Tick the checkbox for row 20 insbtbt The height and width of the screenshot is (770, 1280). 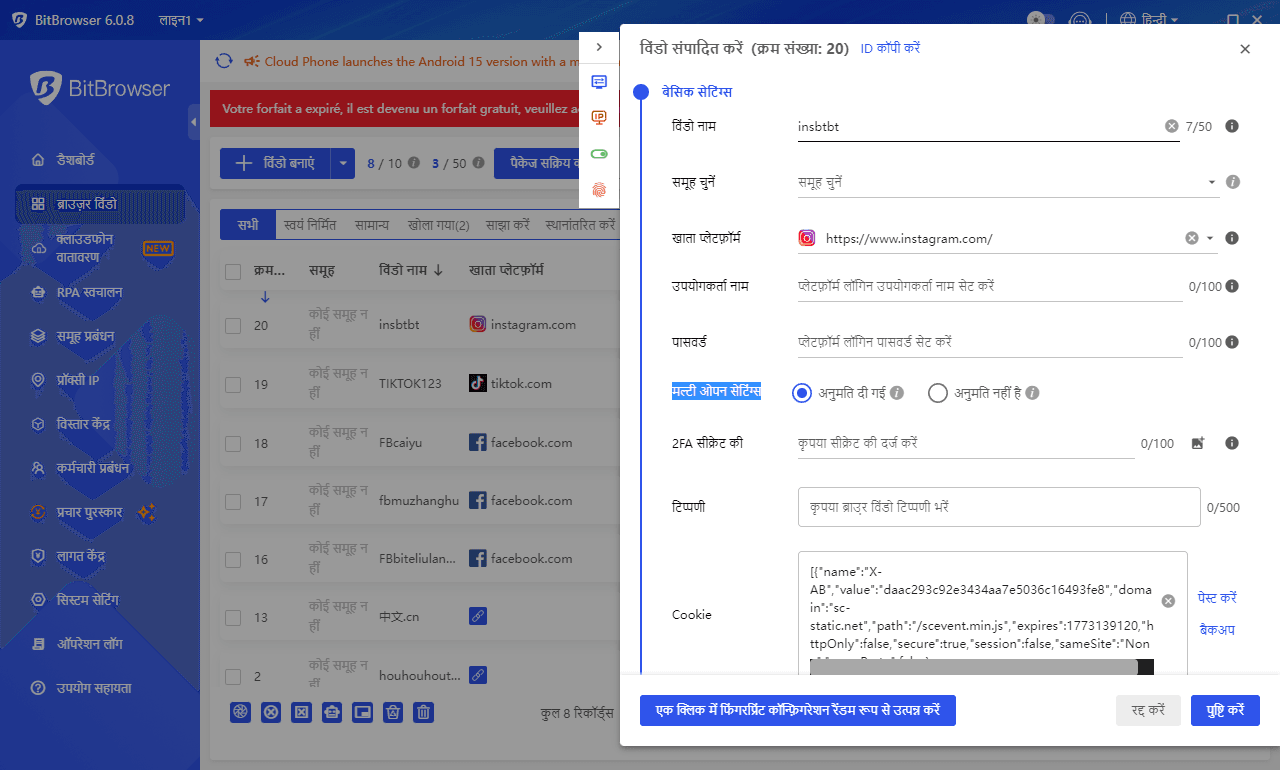click(x=233, y=325)
